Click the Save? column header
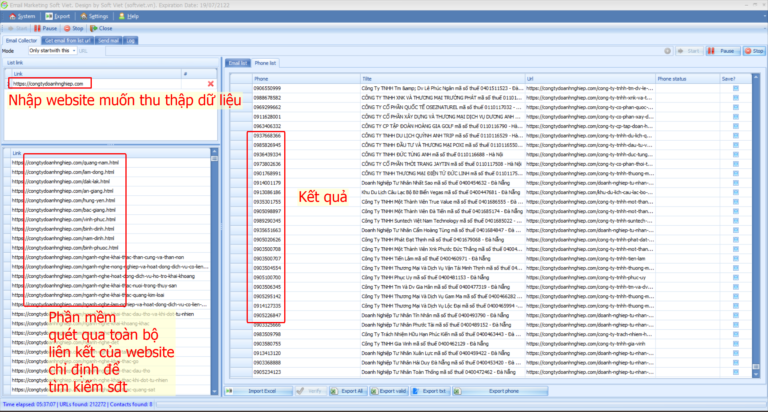Viewport: 768px width, 412px height. [x=735, y=78]
